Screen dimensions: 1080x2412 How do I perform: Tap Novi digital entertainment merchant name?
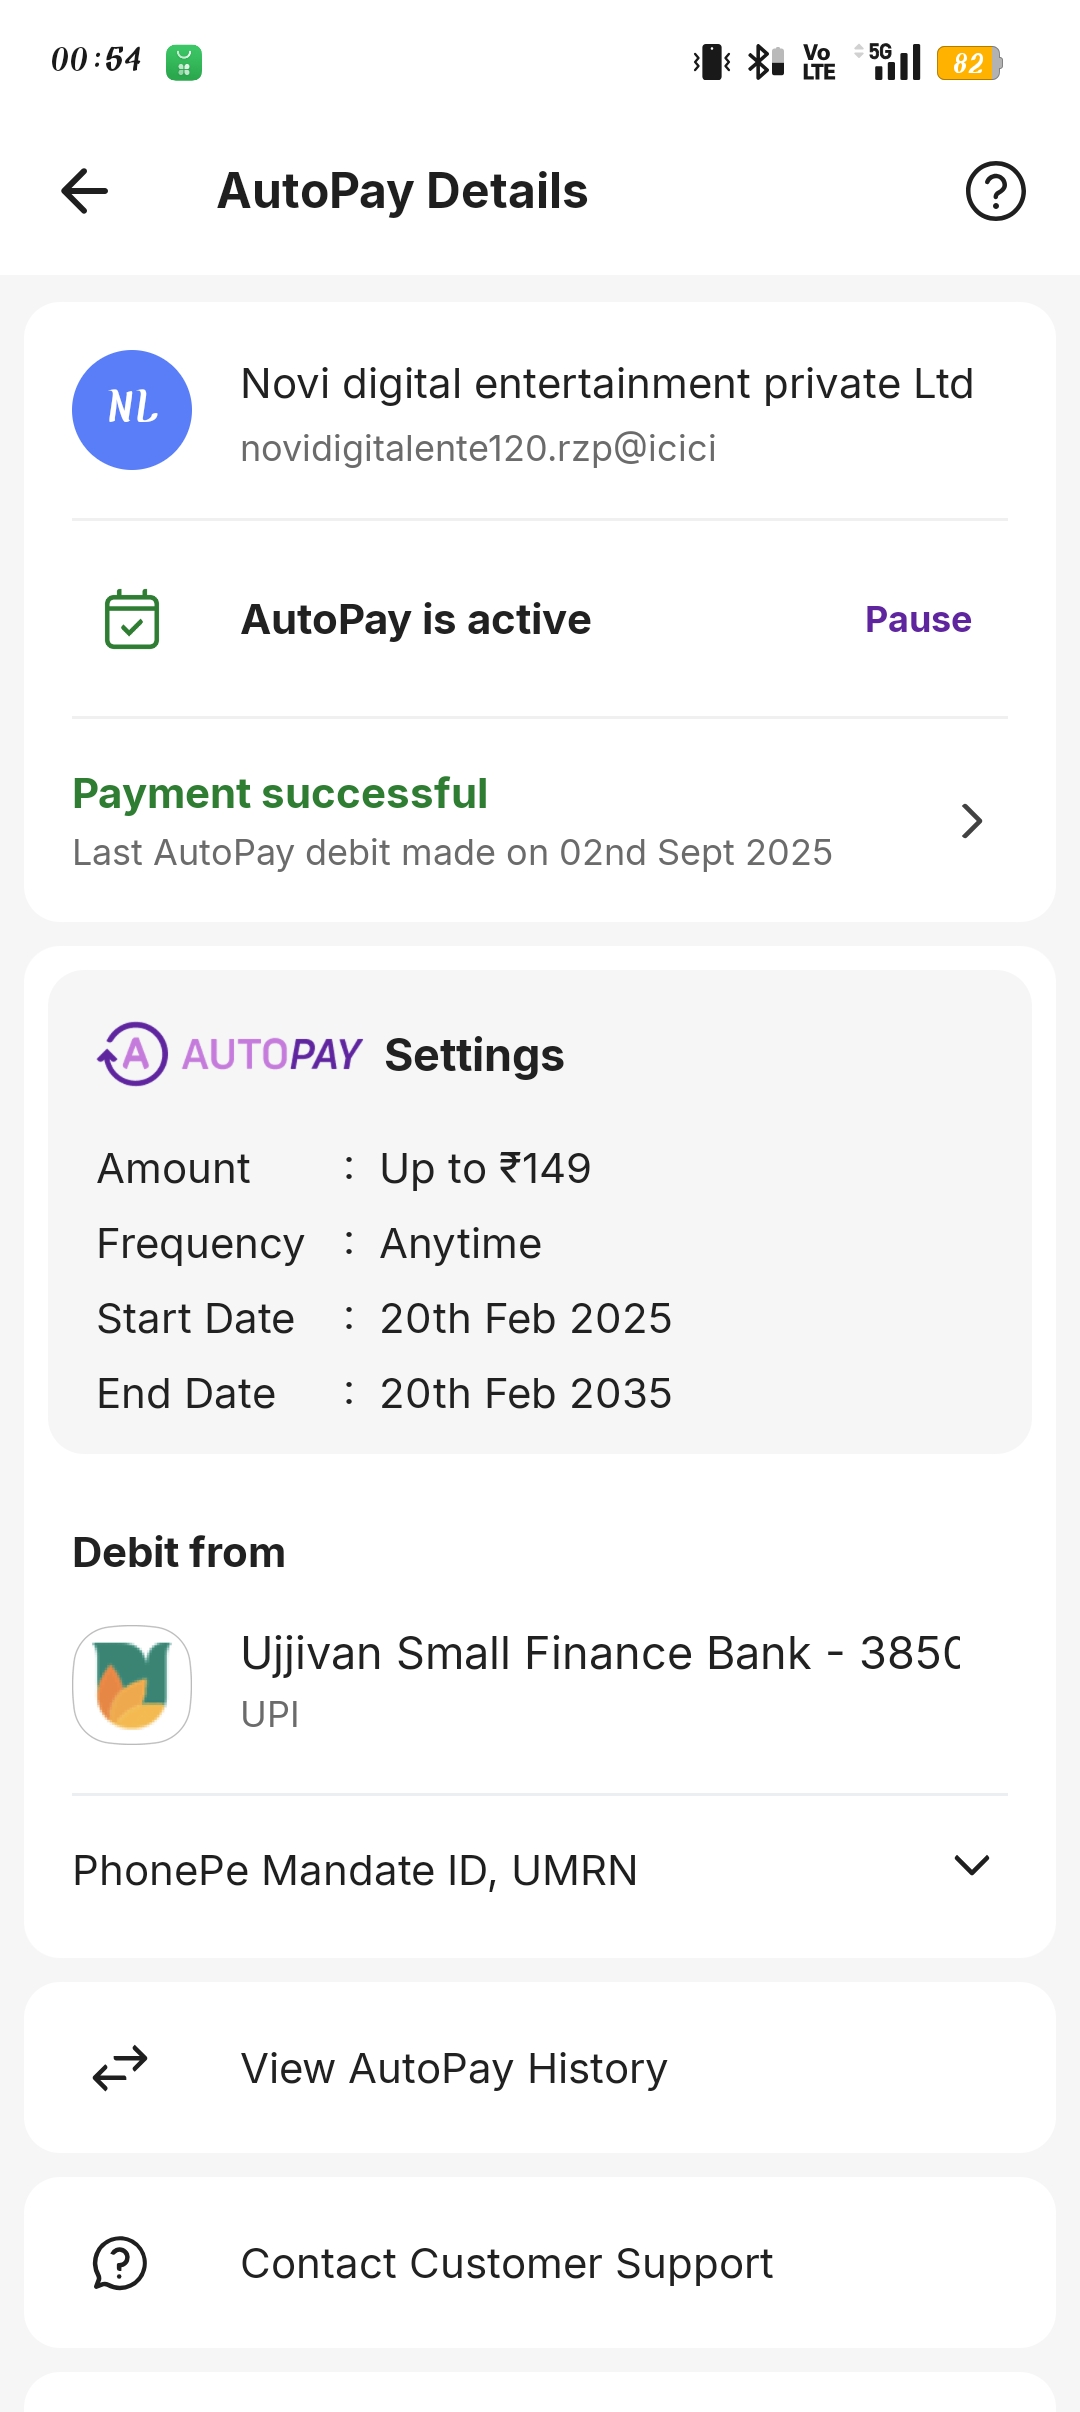607,384
